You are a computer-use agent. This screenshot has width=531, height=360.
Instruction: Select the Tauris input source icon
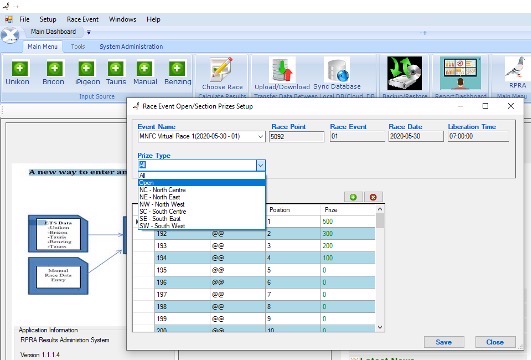(116, 68)
